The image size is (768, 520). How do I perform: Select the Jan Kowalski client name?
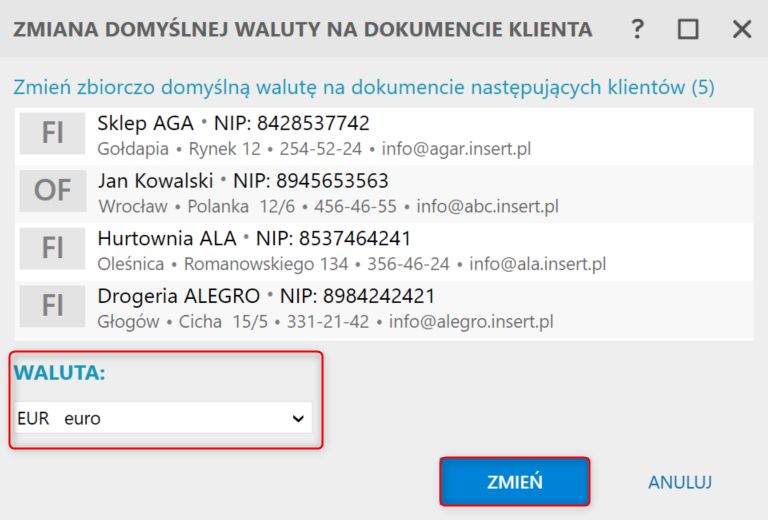(x=155, y=182)
